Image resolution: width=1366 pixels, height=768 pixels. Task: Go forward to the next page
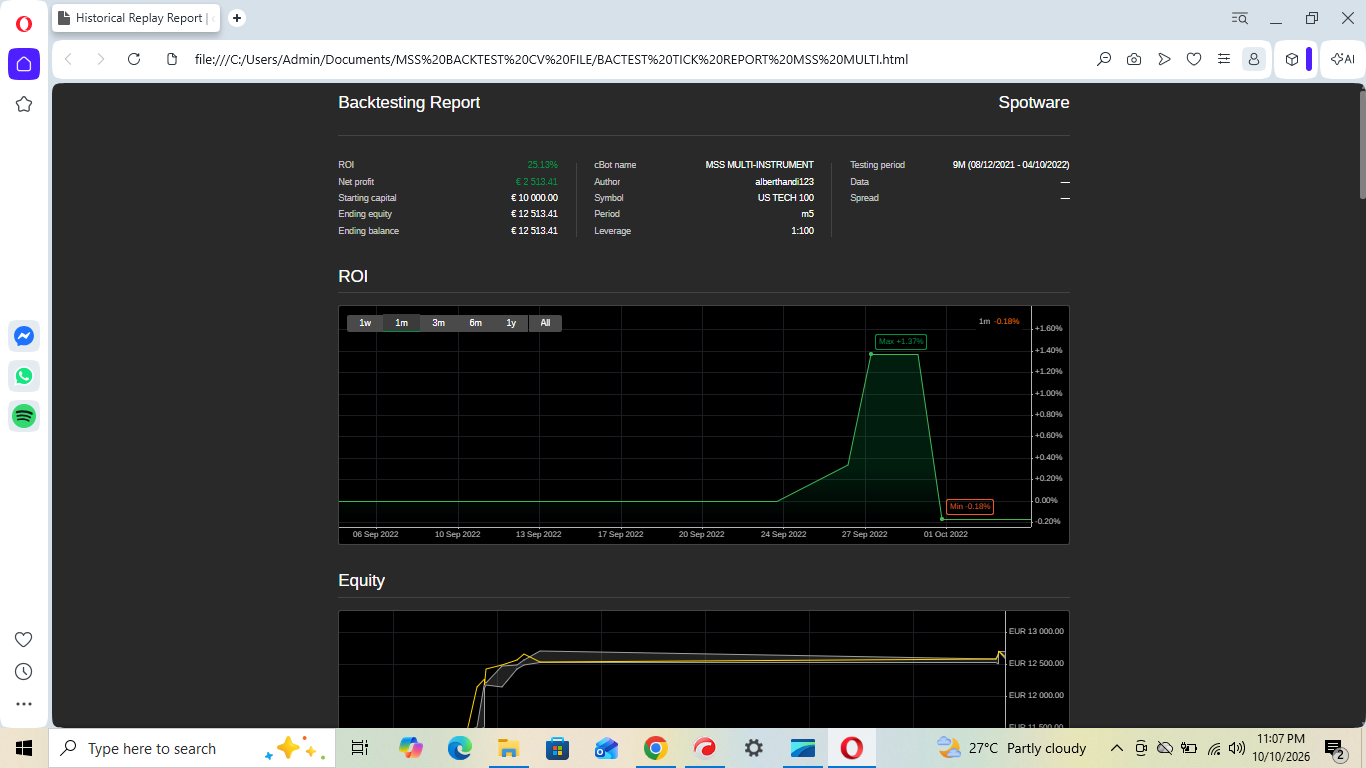[100, 59]
